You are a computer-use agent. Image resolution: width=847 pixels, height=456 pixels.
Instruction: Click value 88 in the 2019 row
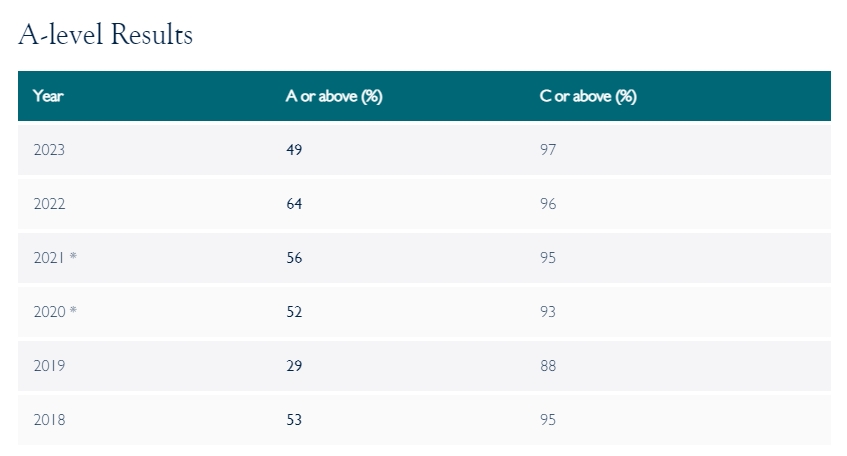(548, 366)
